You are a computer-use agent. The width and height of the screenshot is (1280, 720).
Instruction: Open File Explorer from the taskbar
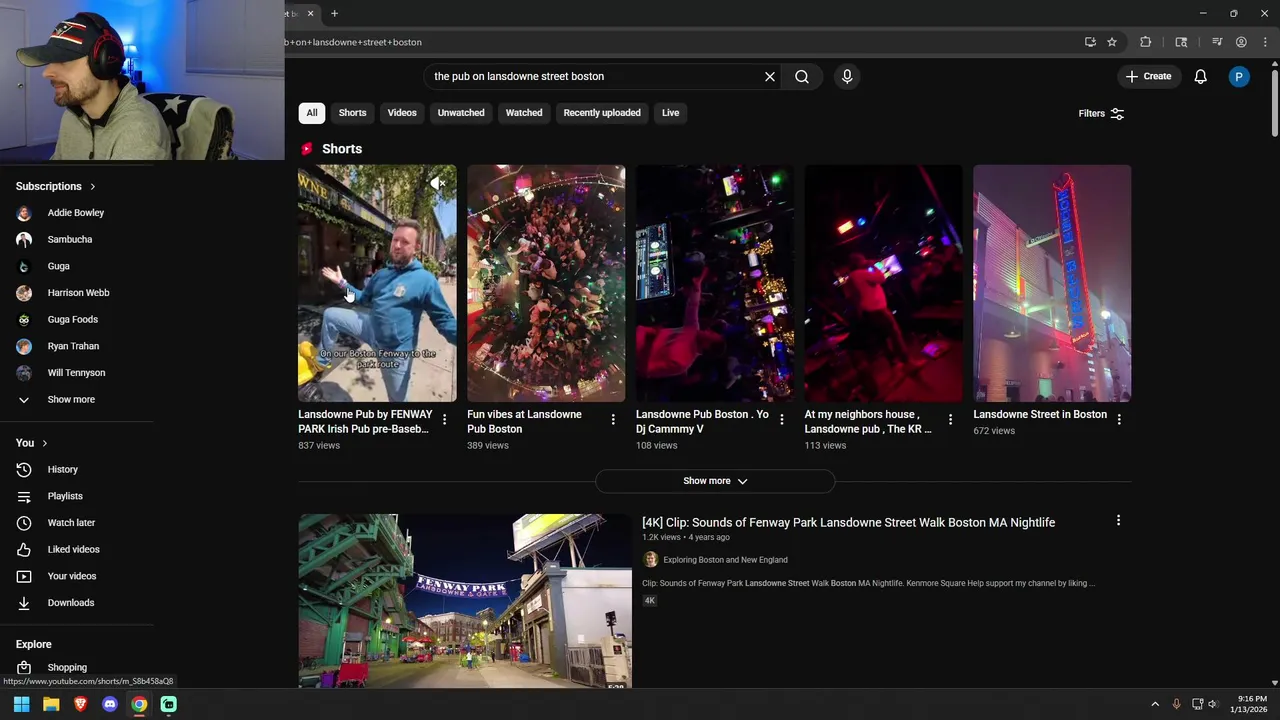(x=51, y=704)
